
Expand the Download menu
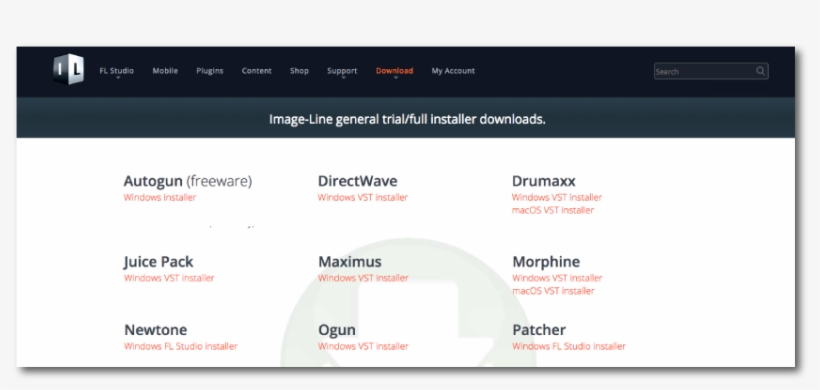(394, 71)
